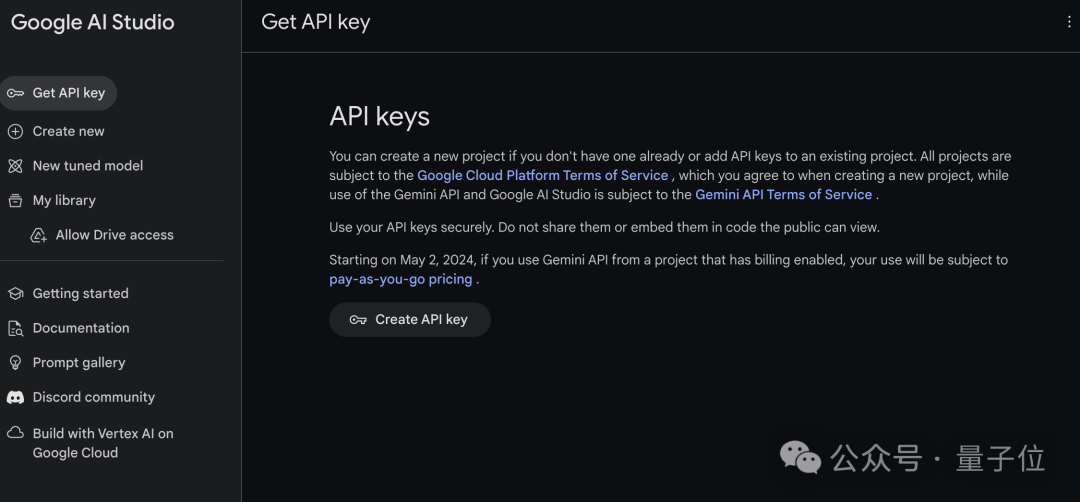Click the lightbulb Prompt gallery icon
This screenshot has height=502, width=1080.
pyautogui.click(x=15, y=363)
